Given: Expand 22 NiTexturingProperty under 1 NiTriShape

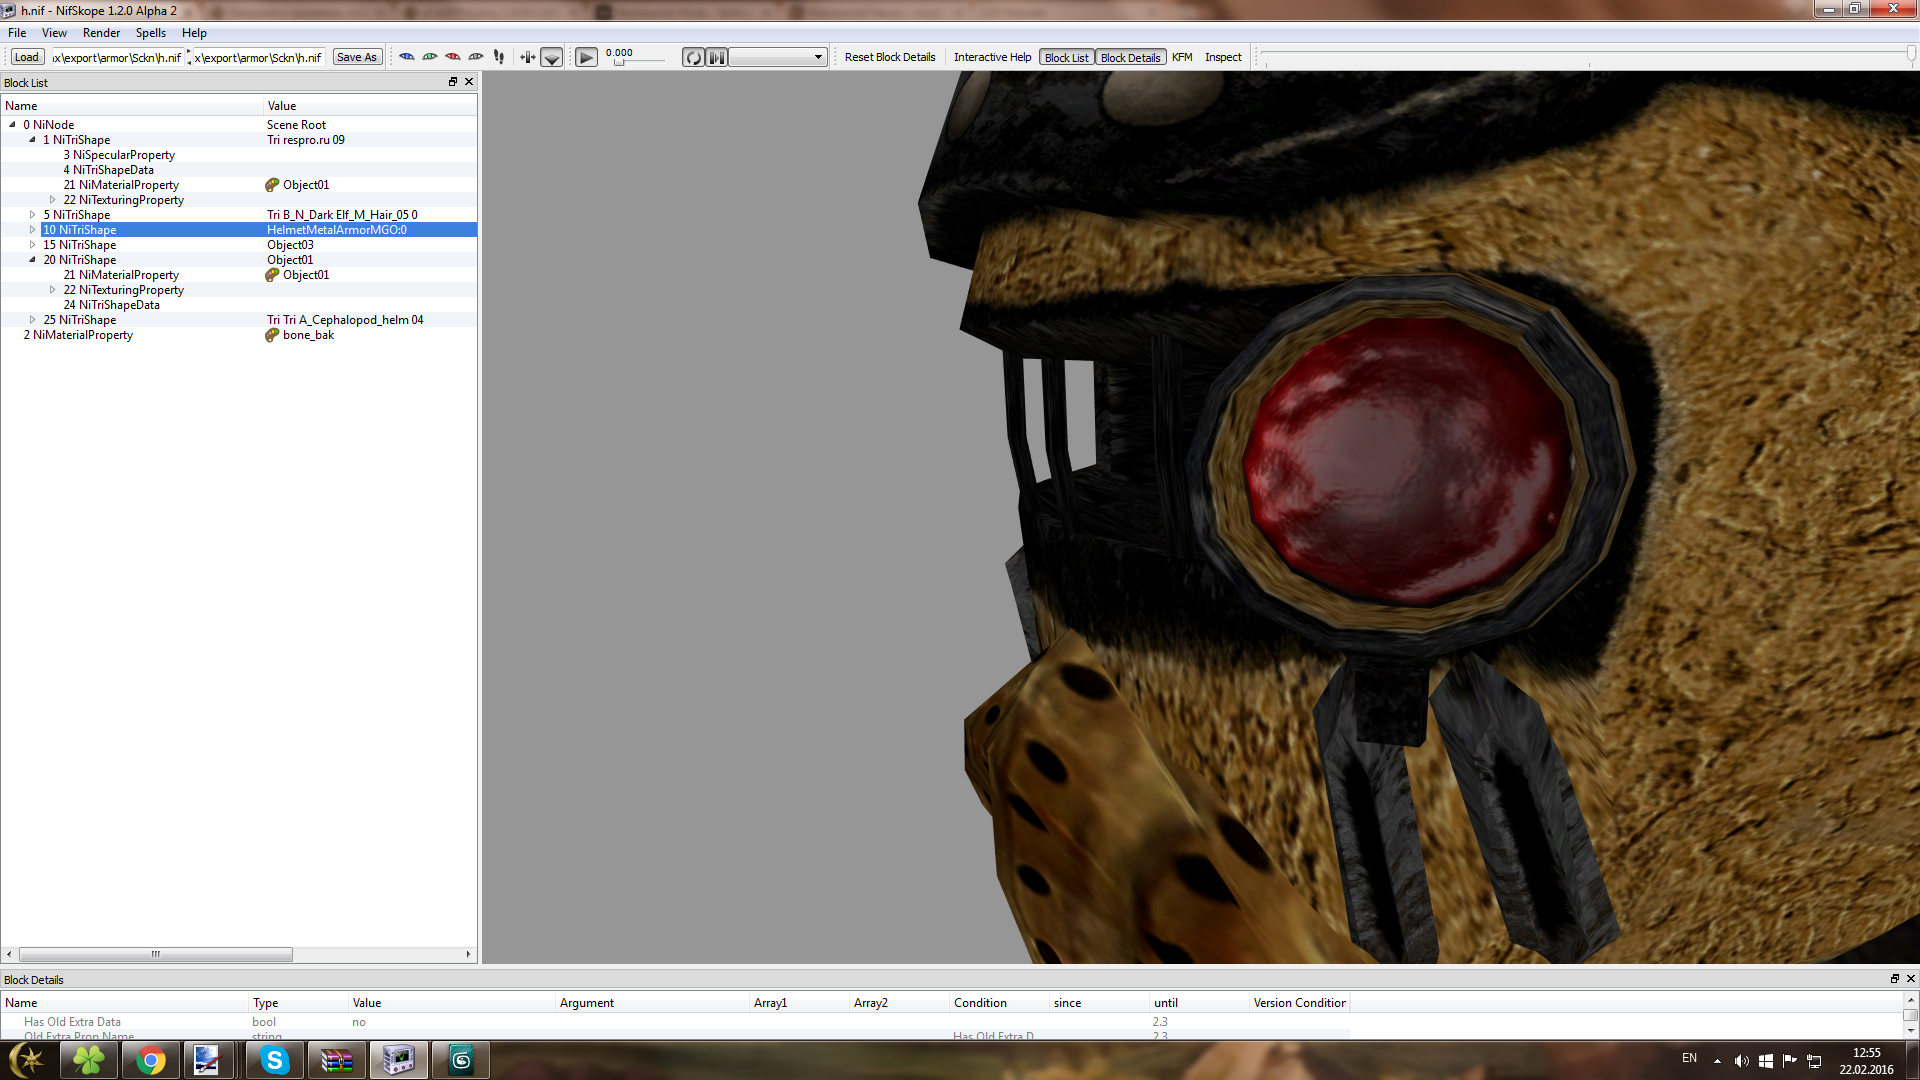Looking at the screenshot, I should (x=52, y=200).
